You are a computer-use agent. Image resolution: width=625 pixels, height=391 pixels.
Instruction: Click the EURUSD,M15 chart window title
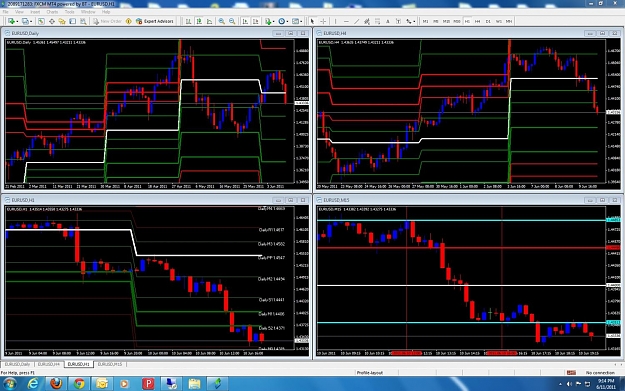click(336, 200)
